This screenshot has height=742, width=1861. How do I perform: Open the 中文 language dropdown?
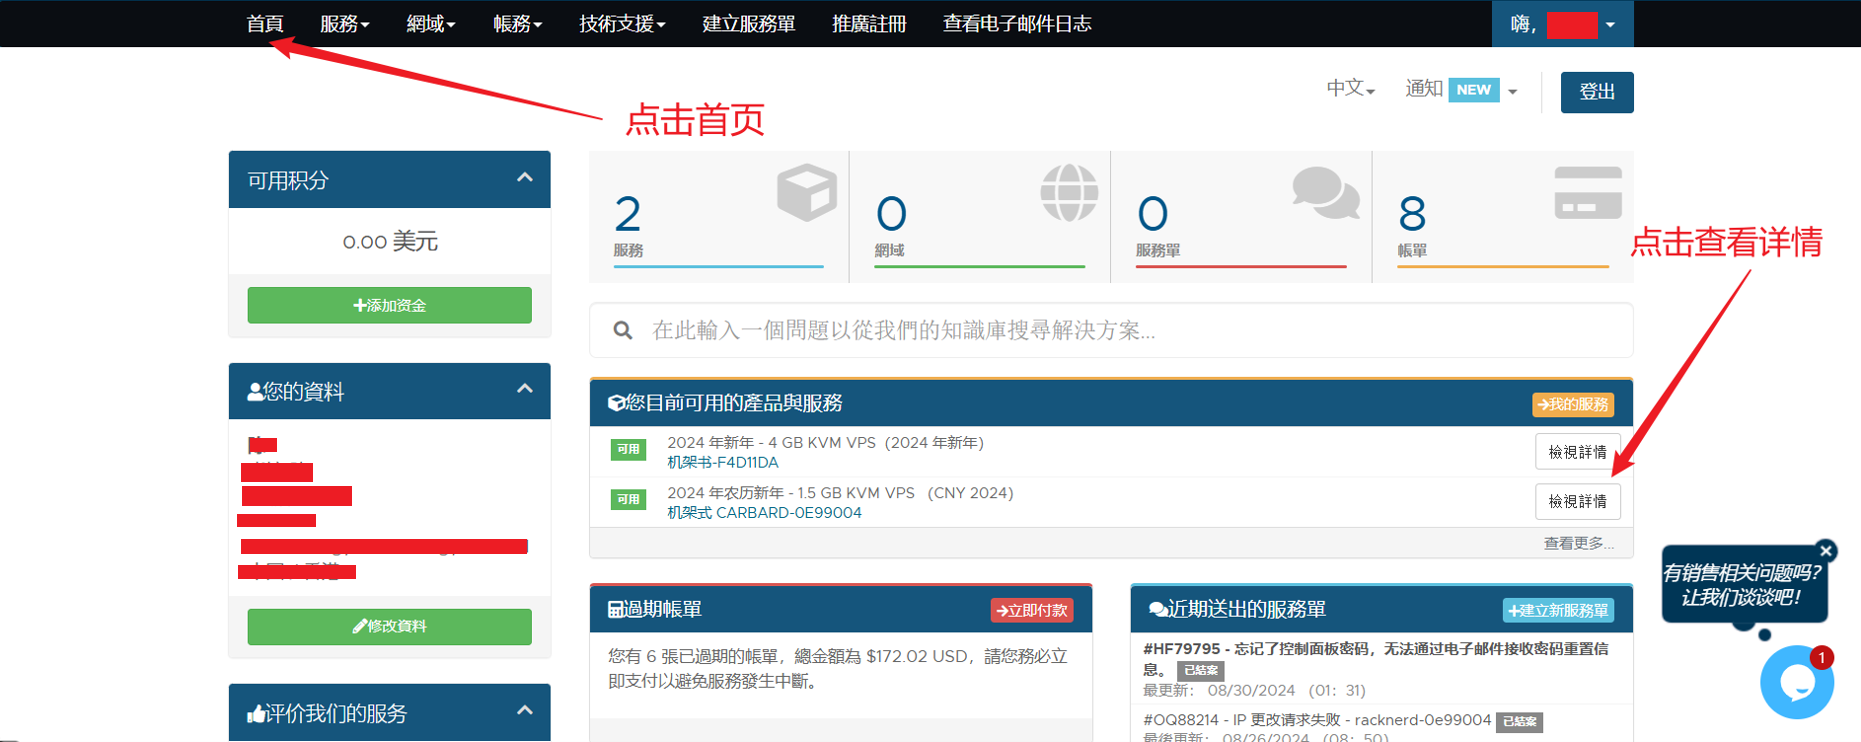(x=1350, y=89)
